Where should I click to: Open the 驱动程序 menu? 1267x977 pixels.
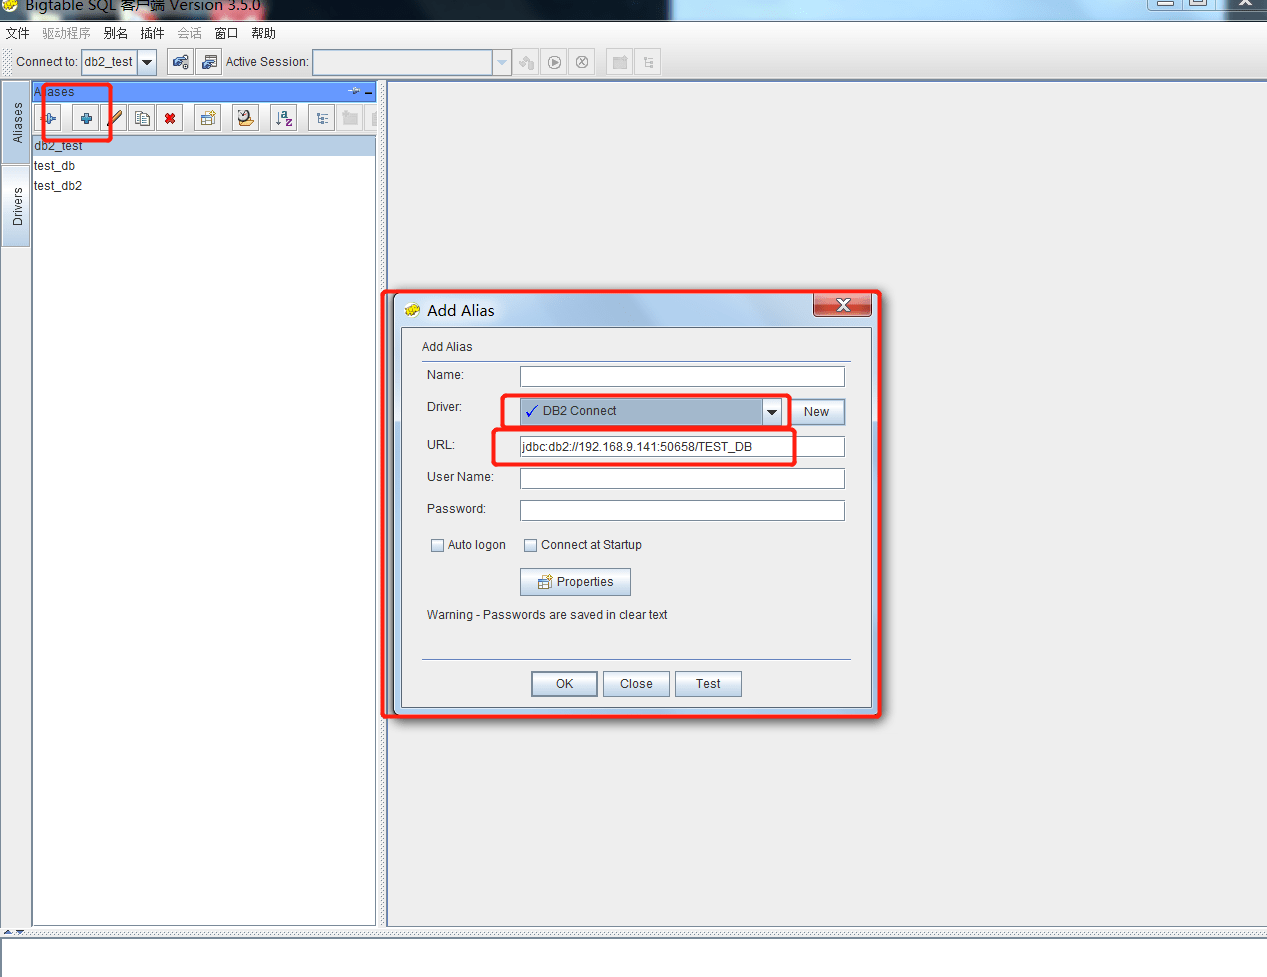(x=66, y=33)
